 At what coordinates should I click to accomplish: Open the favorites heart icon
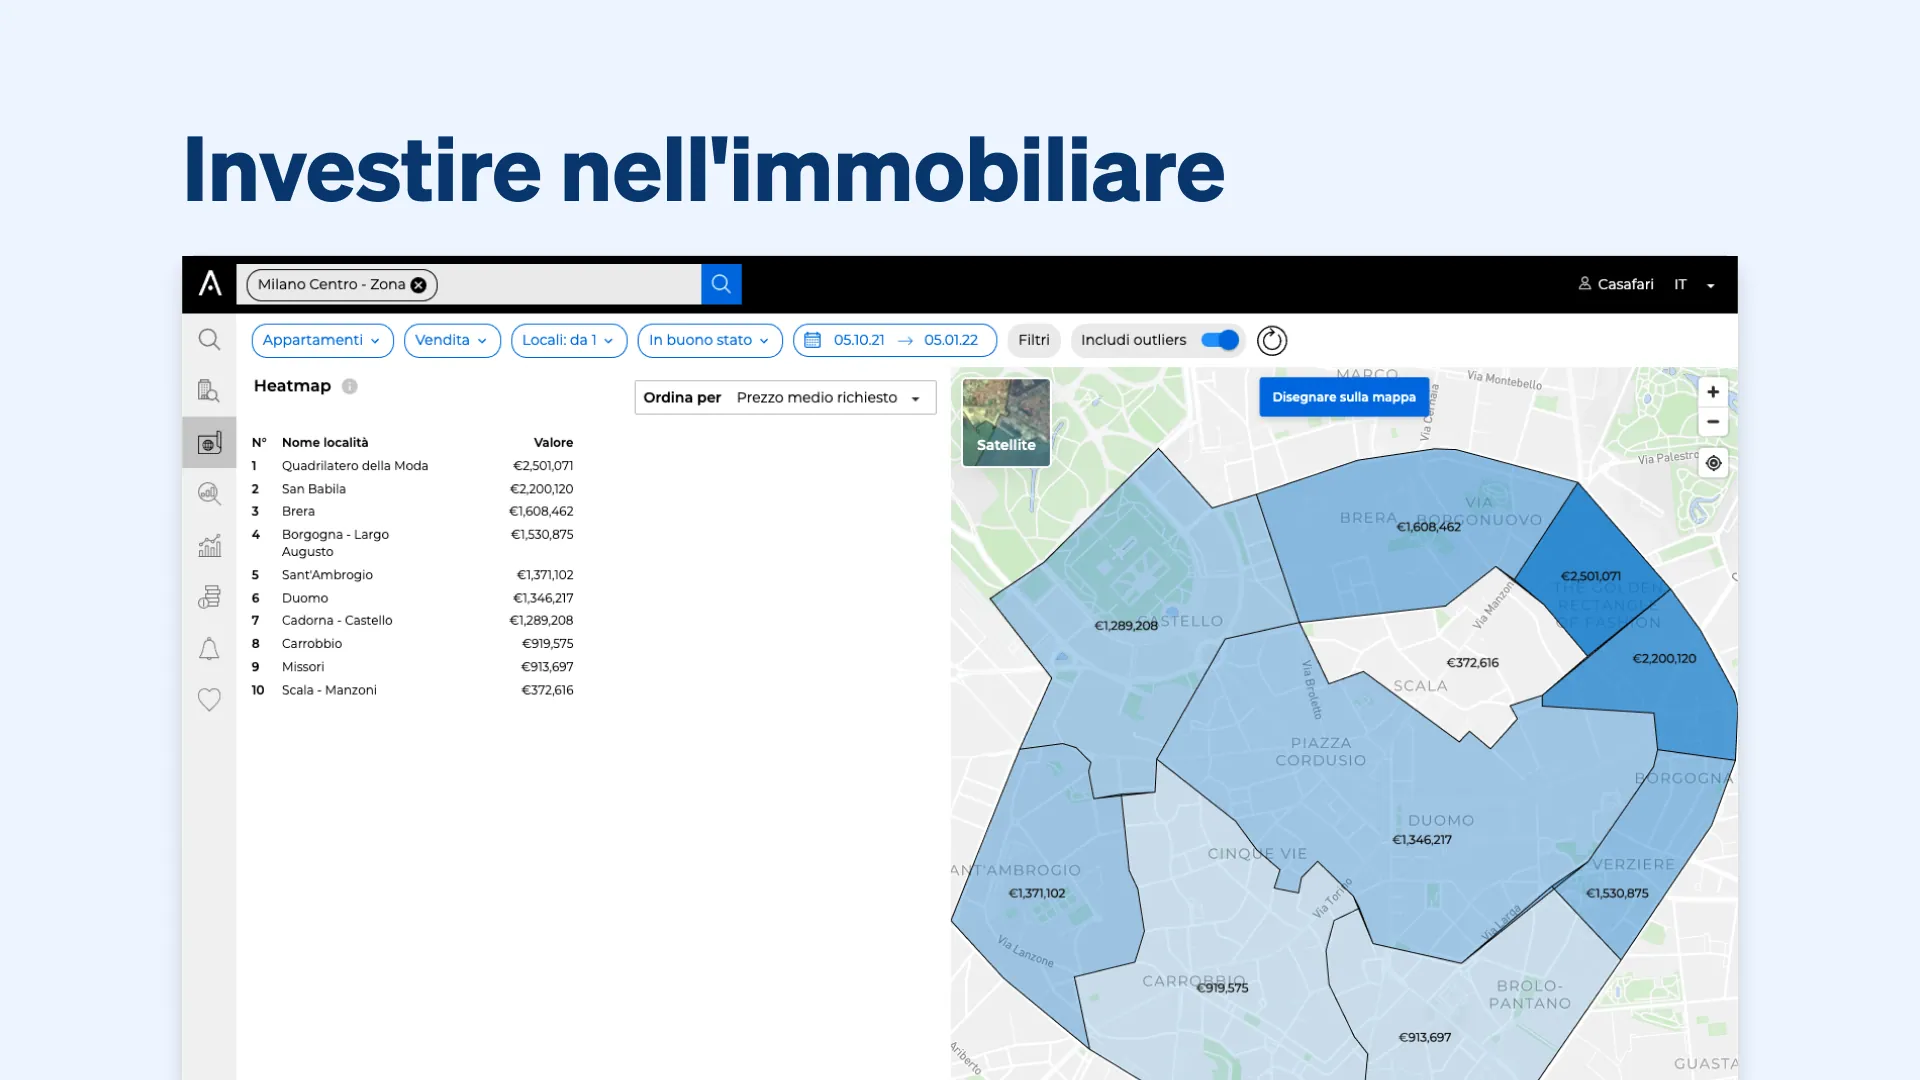[x=209, y=700]
